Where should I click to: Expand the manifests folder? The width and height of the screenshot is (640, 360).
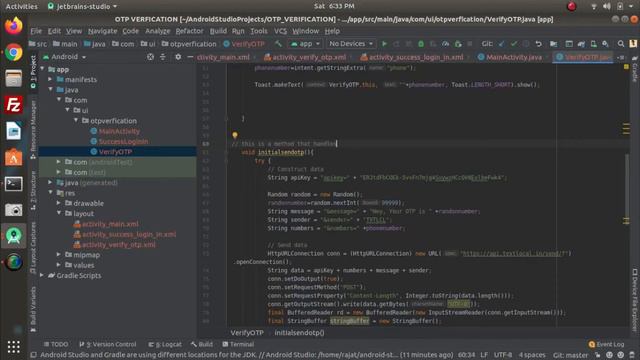50,79
